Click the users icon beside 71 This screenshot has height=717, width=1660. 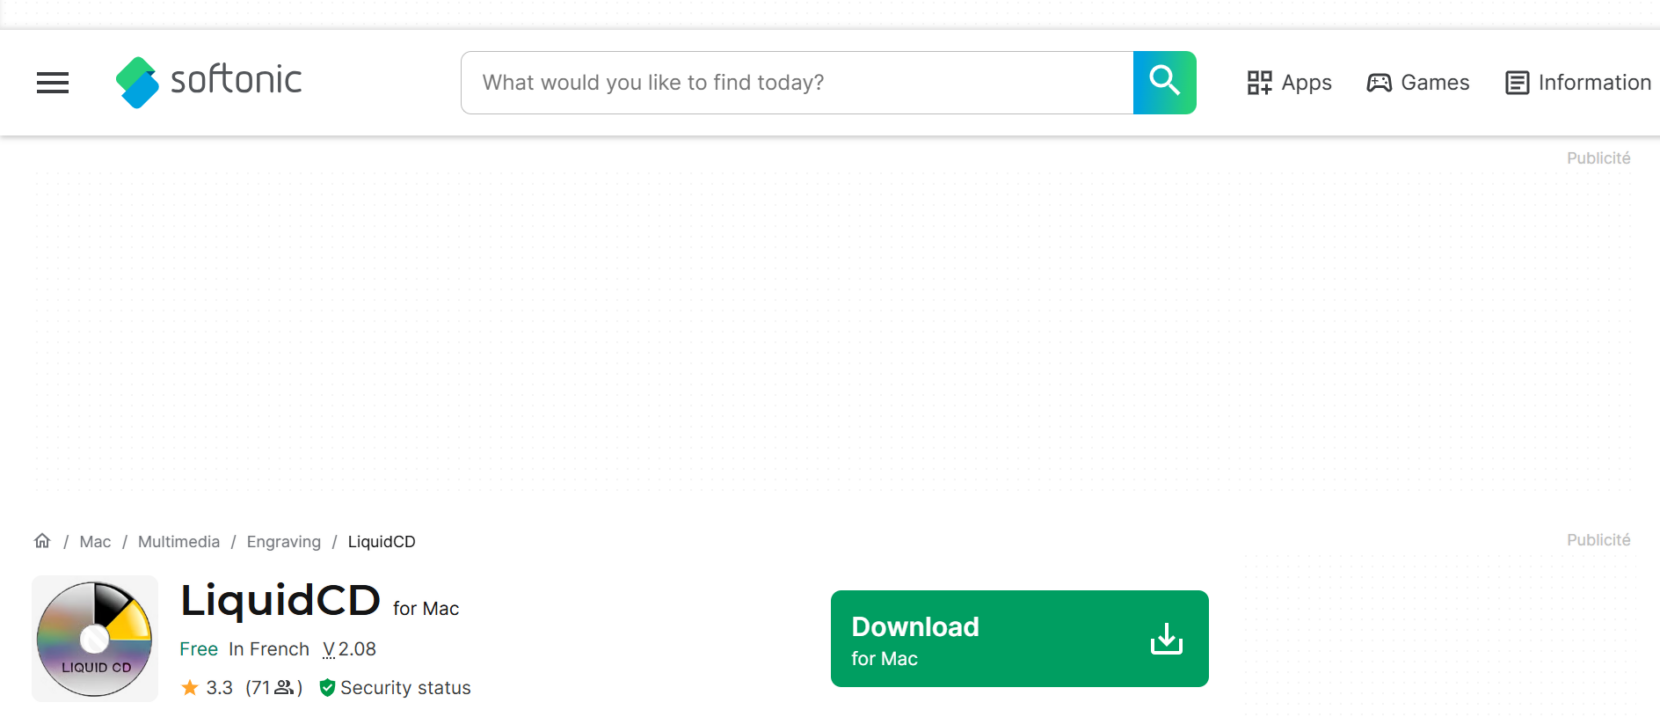pyautogui.click(x=284, y=687)
